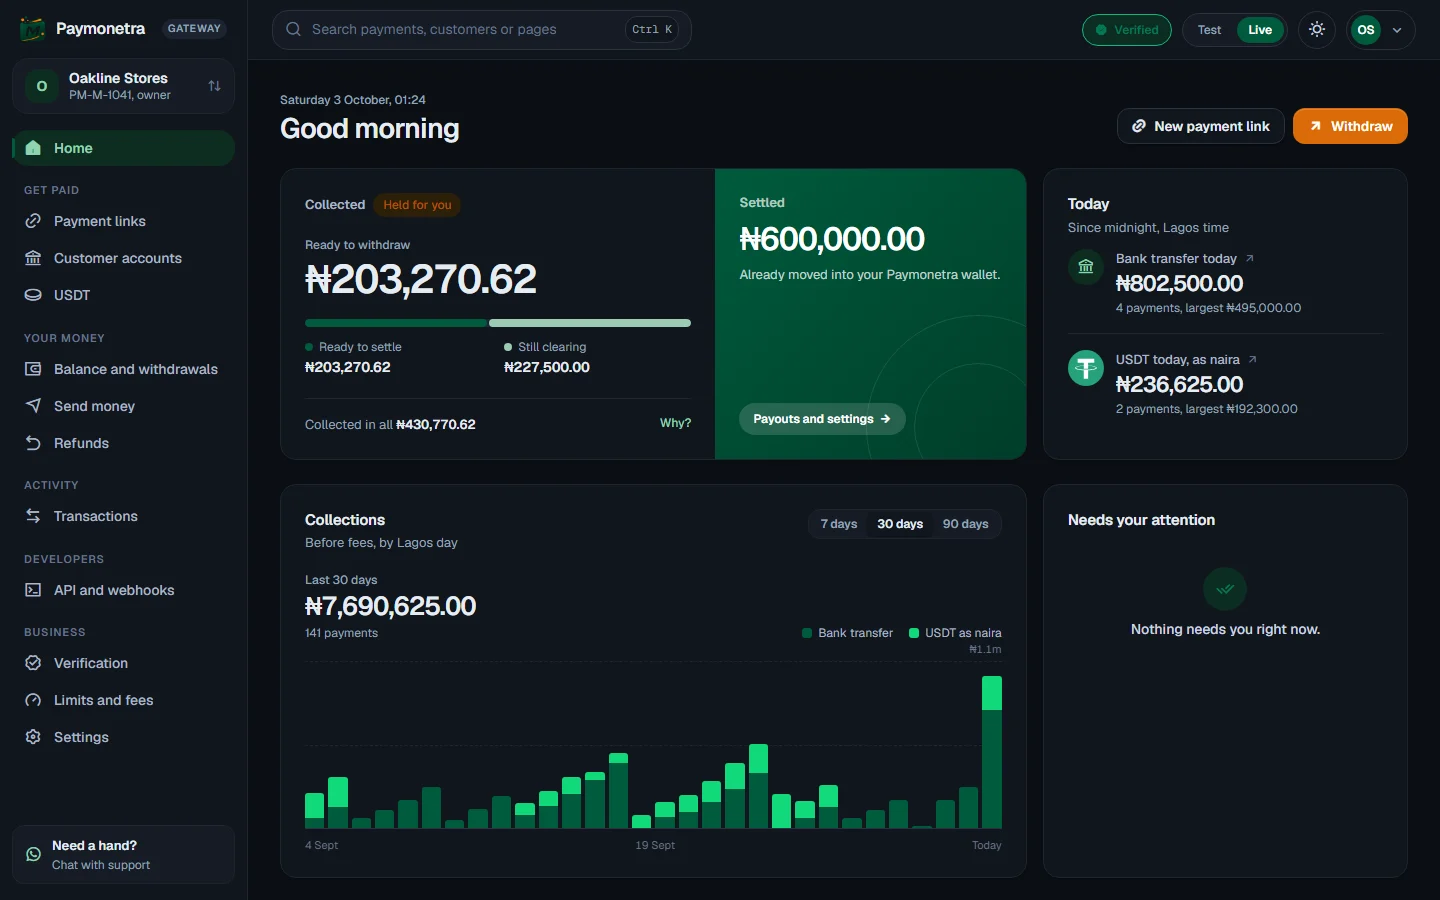
Task: Select the 30 days range tab
Action: (900, 524)
